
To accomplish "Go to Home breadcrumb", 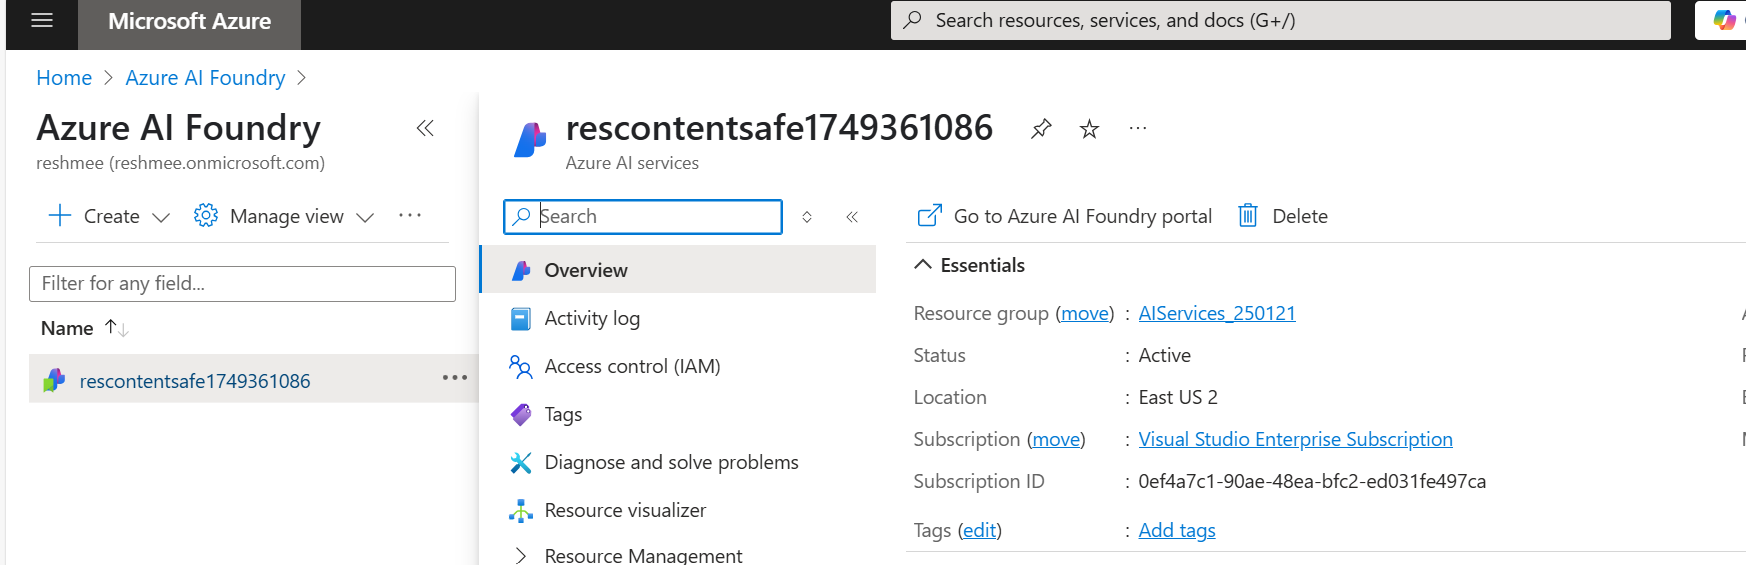I will [64, 78].
